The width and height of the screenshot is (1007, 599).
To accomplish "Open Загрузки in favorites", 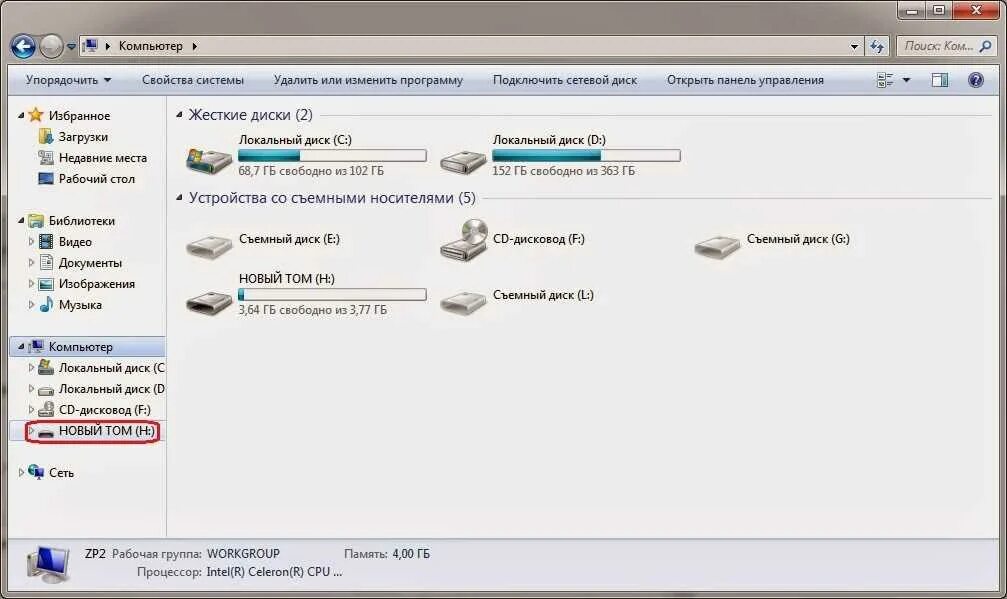I will coord(83,137).
